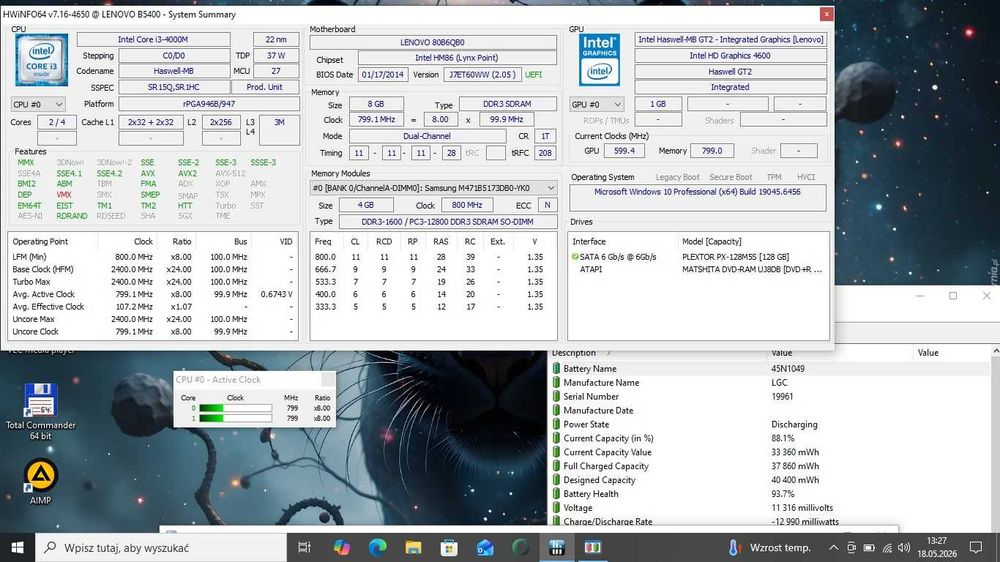
Task: Open the CPU #0 selector dropdown
Action: [38, 104]
